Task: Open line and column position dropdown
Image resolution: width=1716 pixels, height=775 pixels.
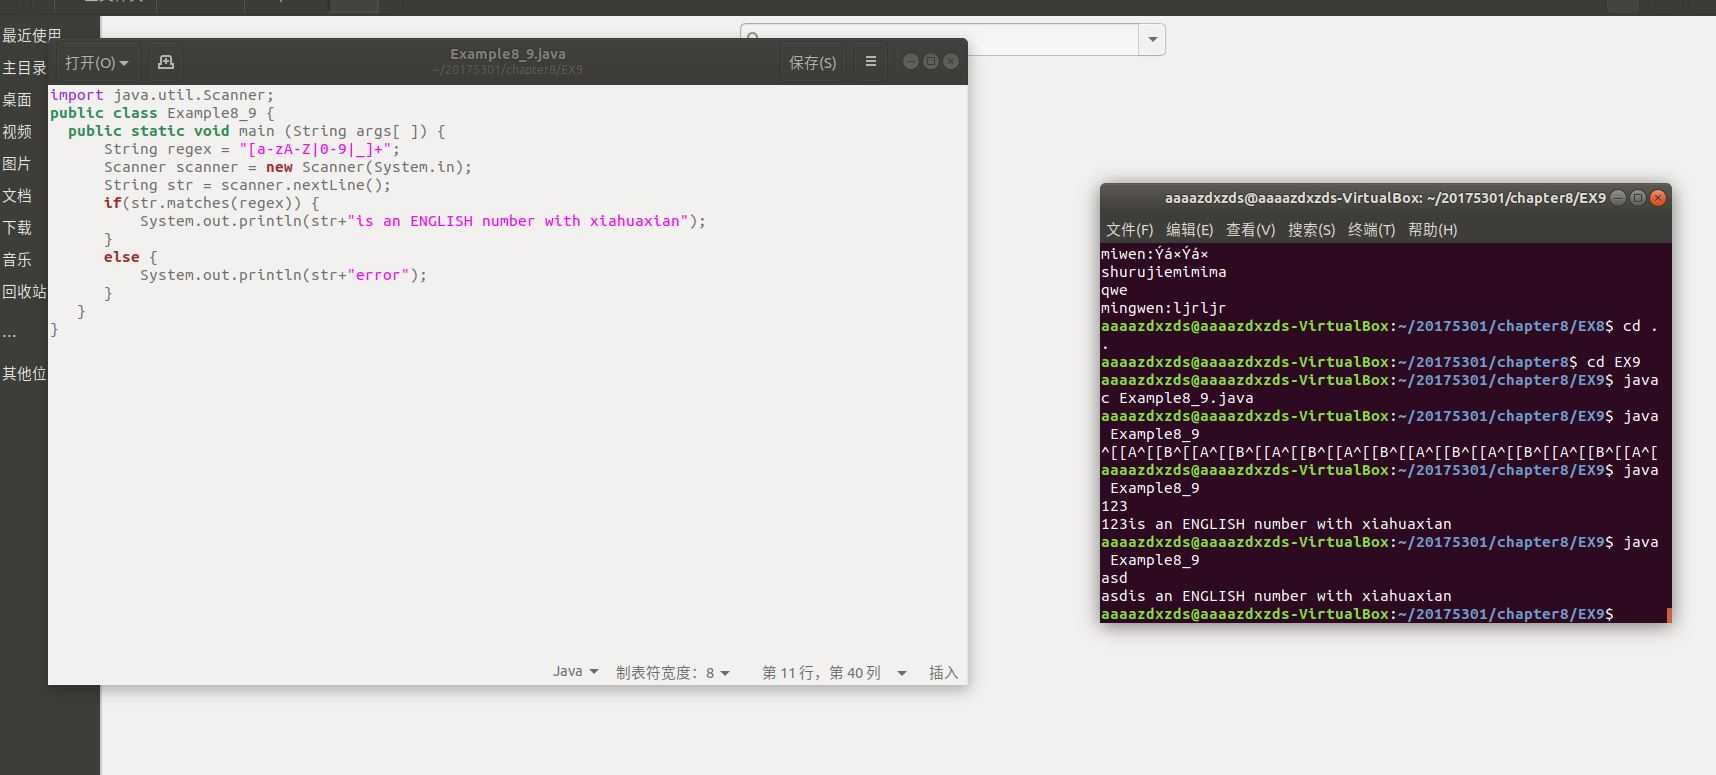Action: [833, 672]
